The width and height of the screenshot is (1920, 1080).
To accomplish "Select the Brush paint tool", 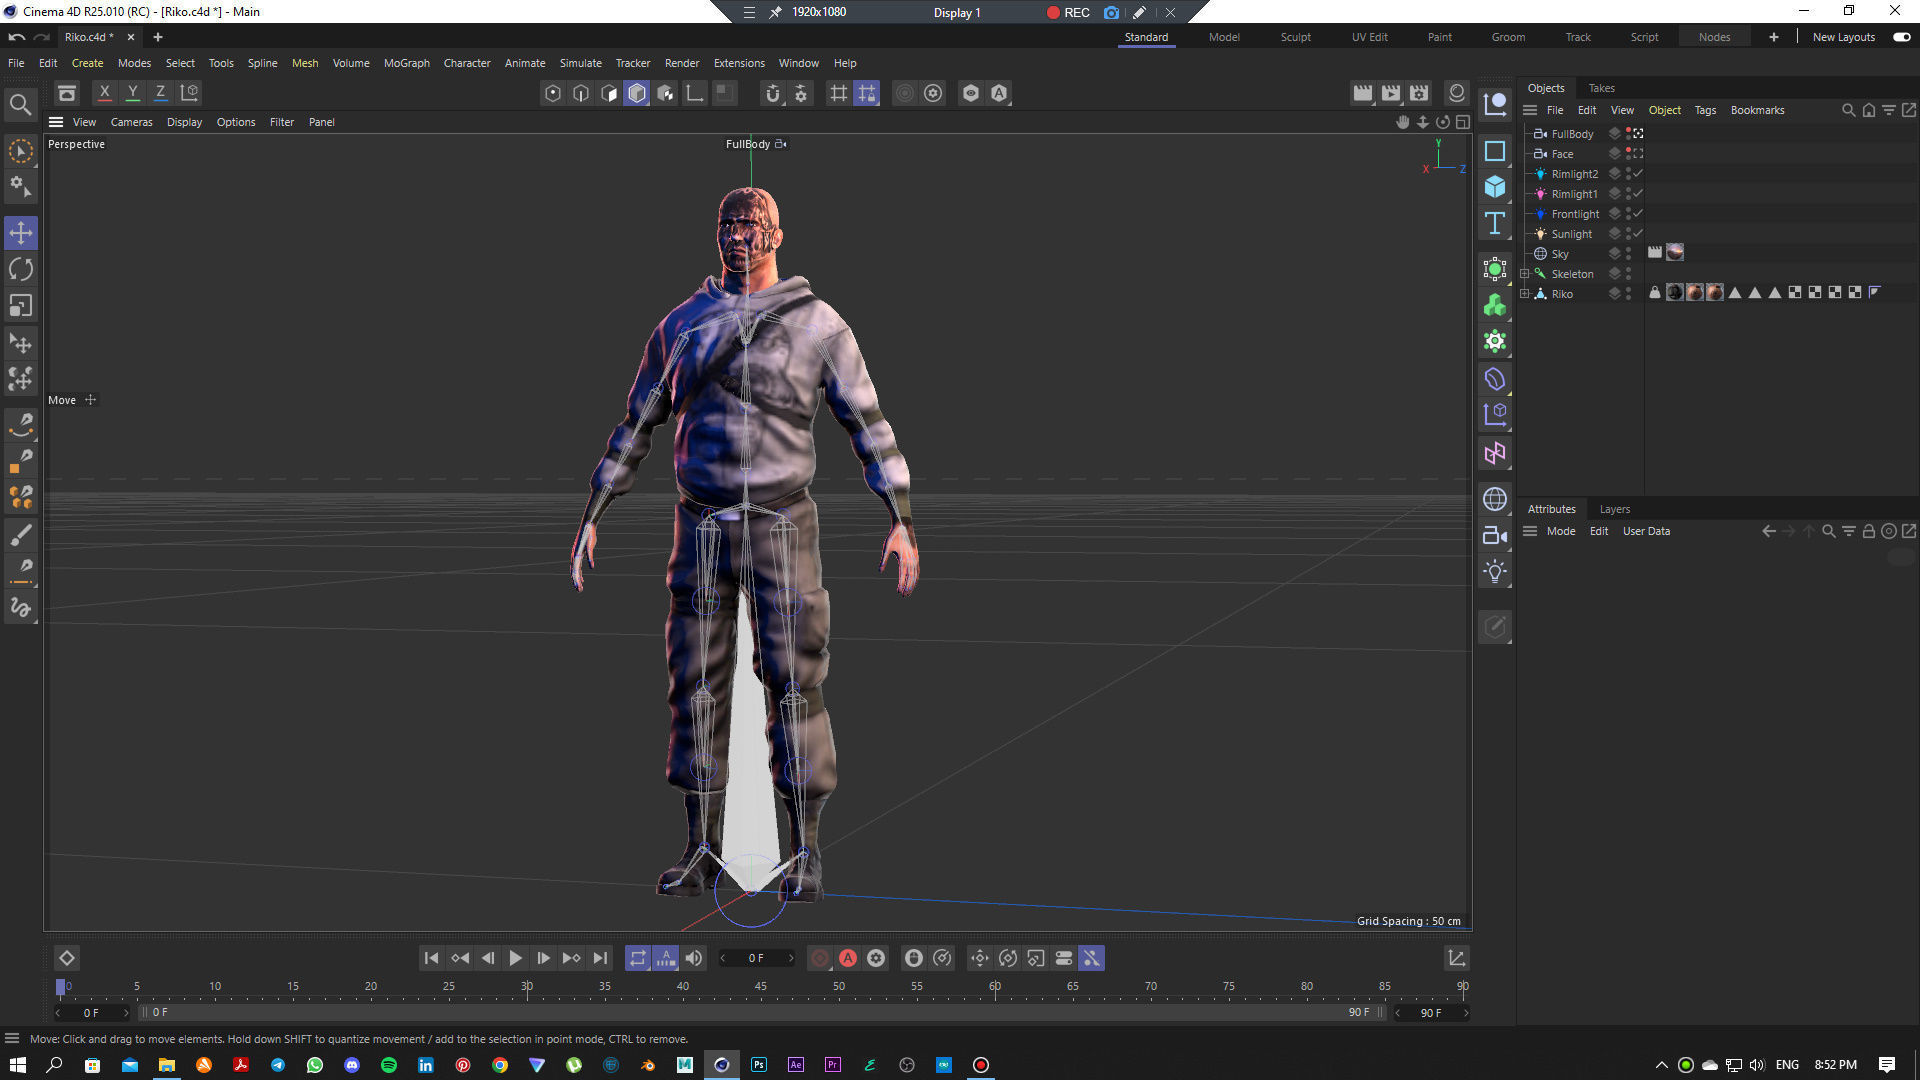I will click(x=21, y=535).
